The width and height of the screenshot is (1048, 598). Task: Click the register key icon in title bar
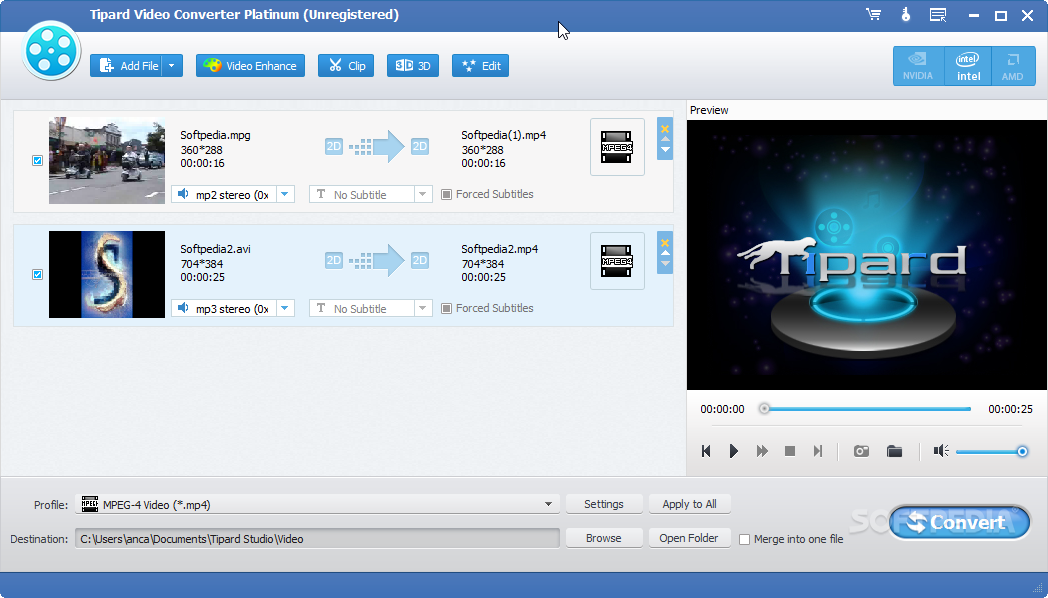[x=906, y=15]
